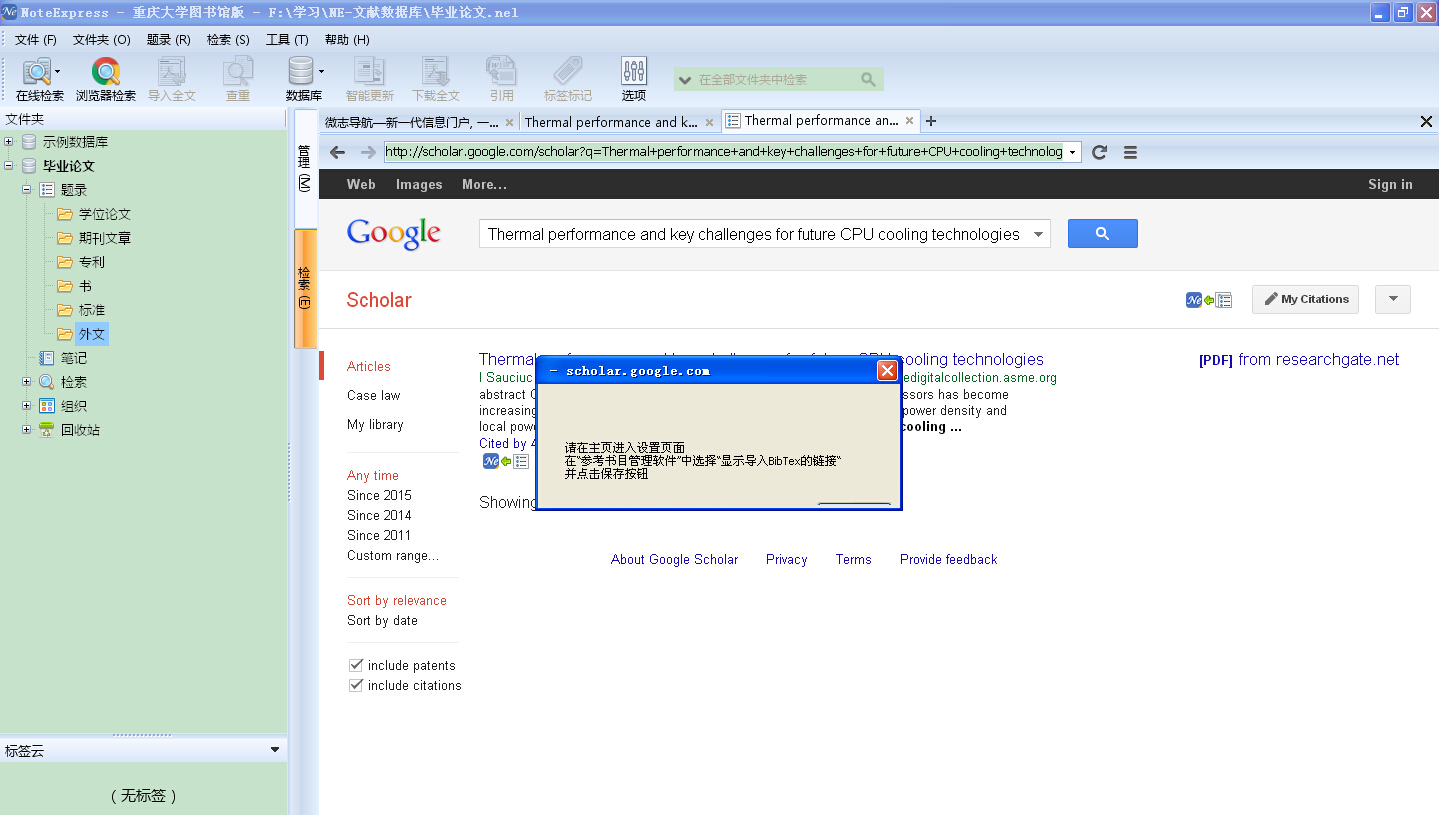Image resolution: width=1439 pixels, height=815 pixels.
Task: Collapse the 毕业论文 database node
Action: [9, 166]
